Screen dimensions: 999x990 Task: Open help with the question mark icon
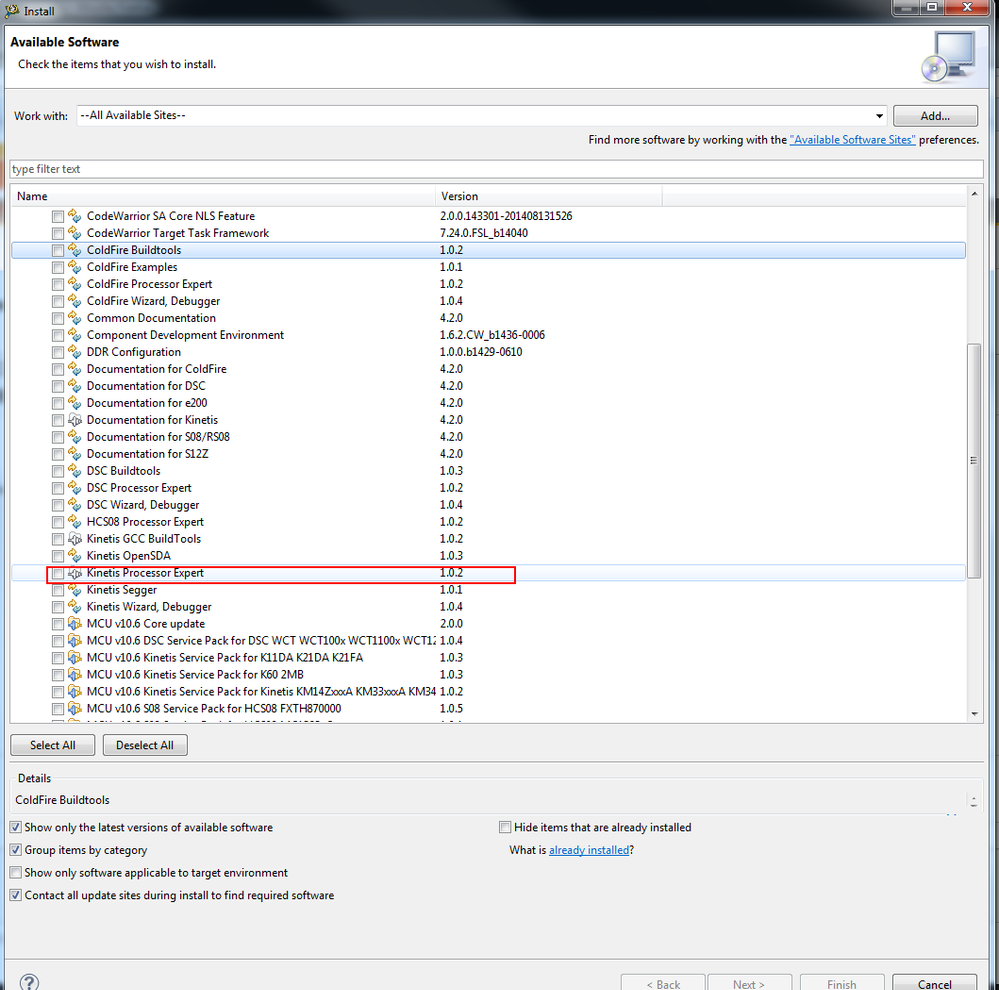[29, 982]
